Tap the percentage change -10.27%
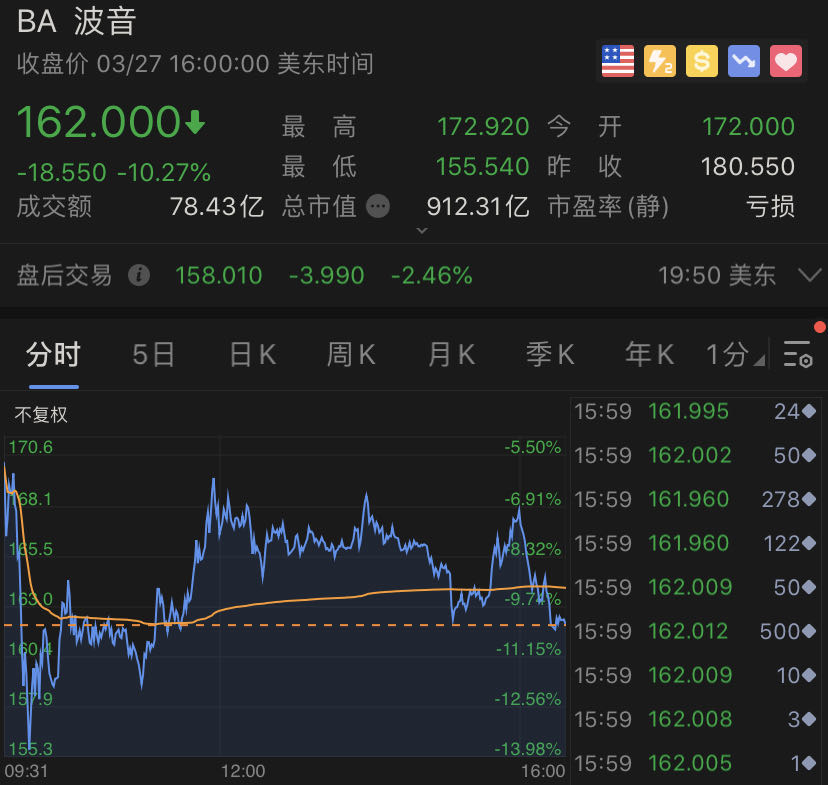 (x=164, y=172)
